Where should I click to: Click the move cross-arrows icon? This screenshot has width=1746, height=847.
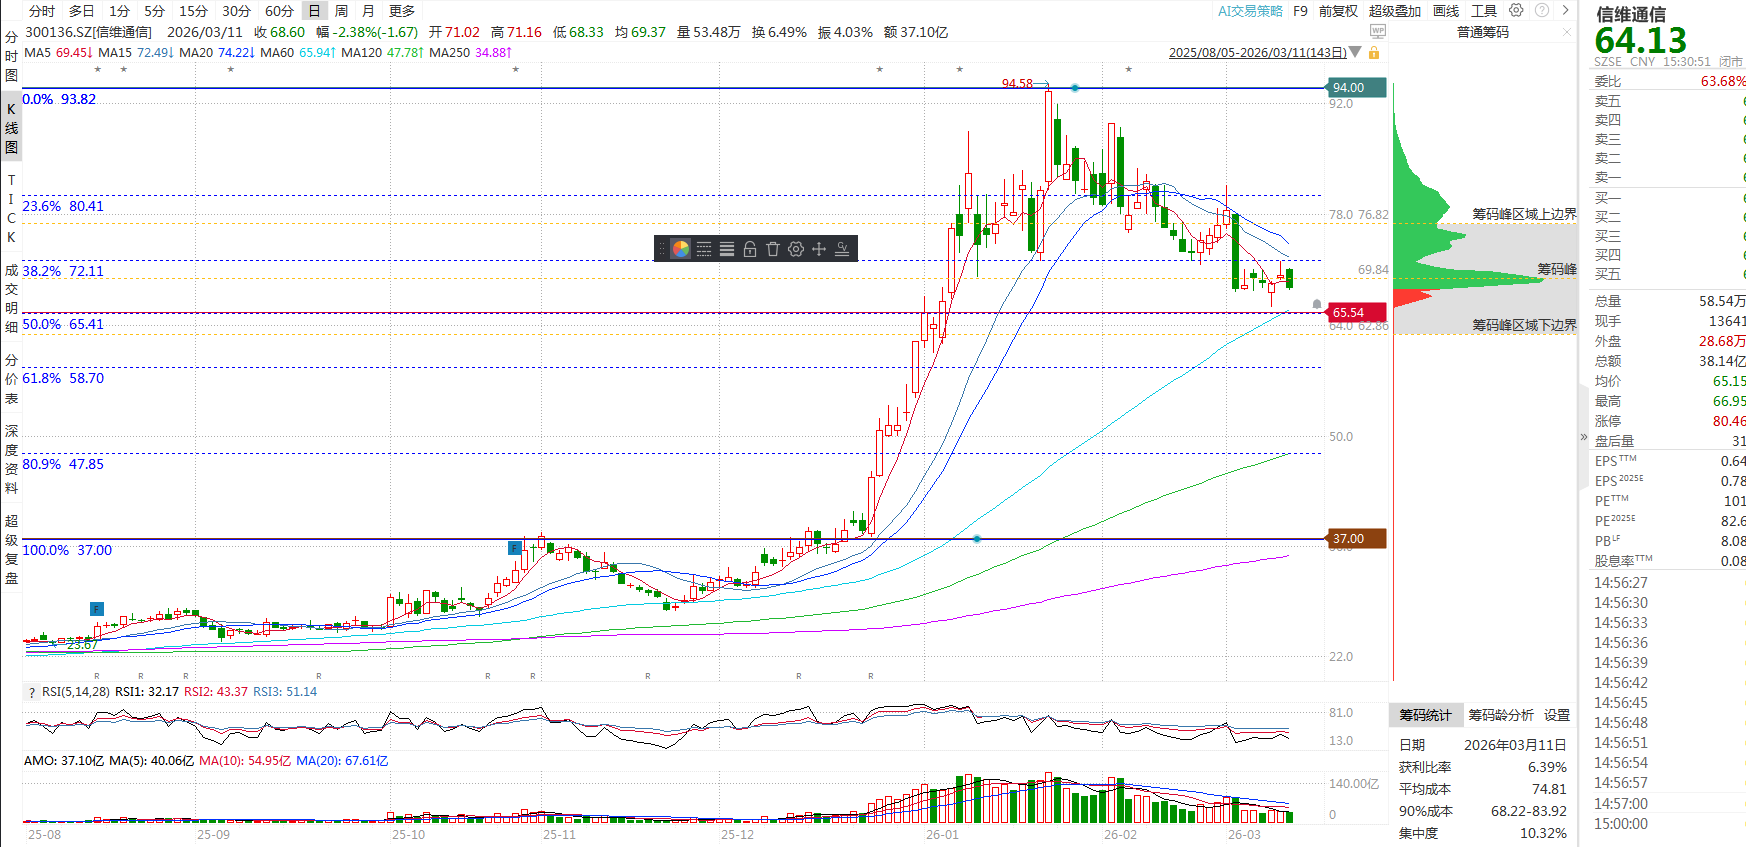819,249
